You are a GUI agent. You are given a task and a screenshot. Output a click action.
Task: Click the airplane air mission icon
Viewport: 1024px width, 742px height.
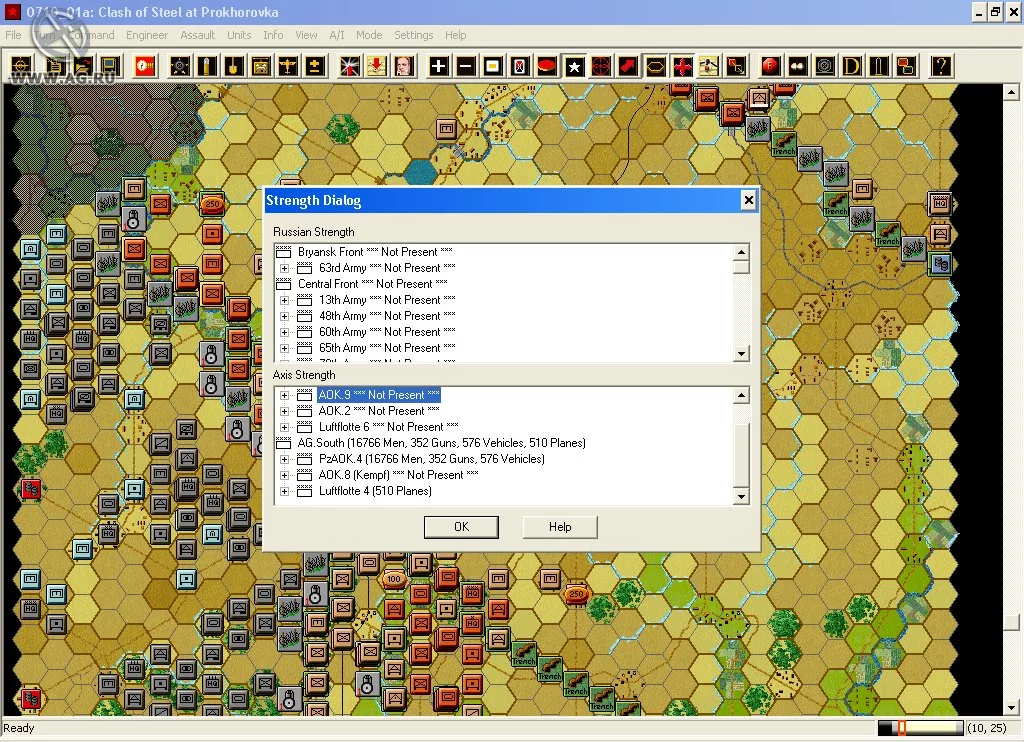coord(288,66)
